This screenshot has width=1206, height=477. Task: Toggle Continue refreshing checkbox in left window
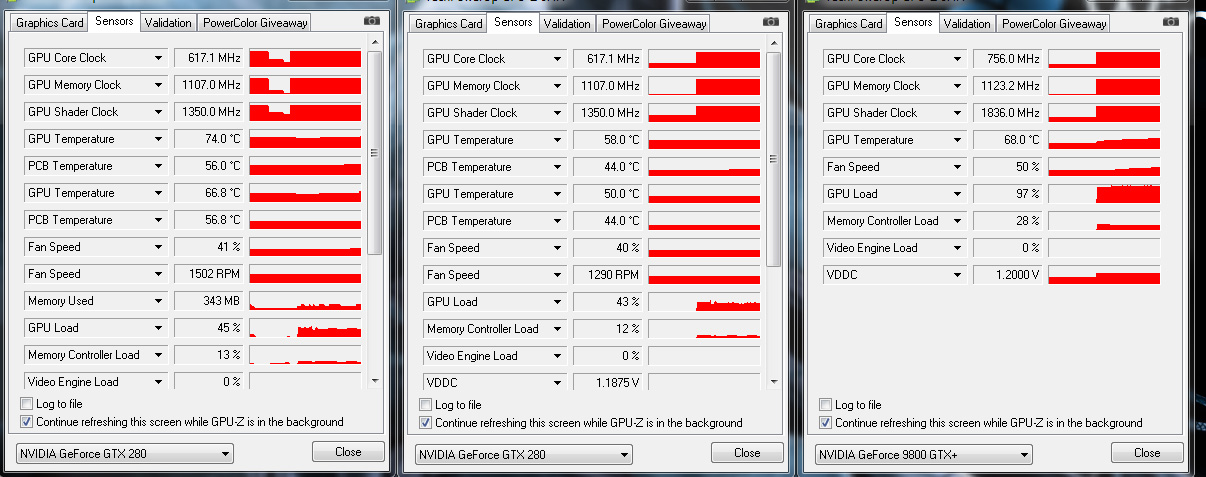coord(26,422)
